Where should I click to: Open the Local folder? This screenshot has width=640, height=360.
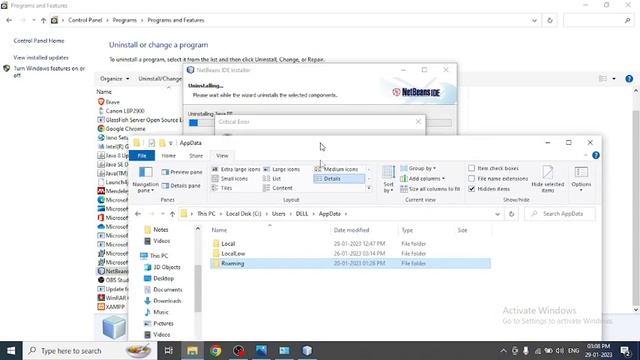click(228, 244)
